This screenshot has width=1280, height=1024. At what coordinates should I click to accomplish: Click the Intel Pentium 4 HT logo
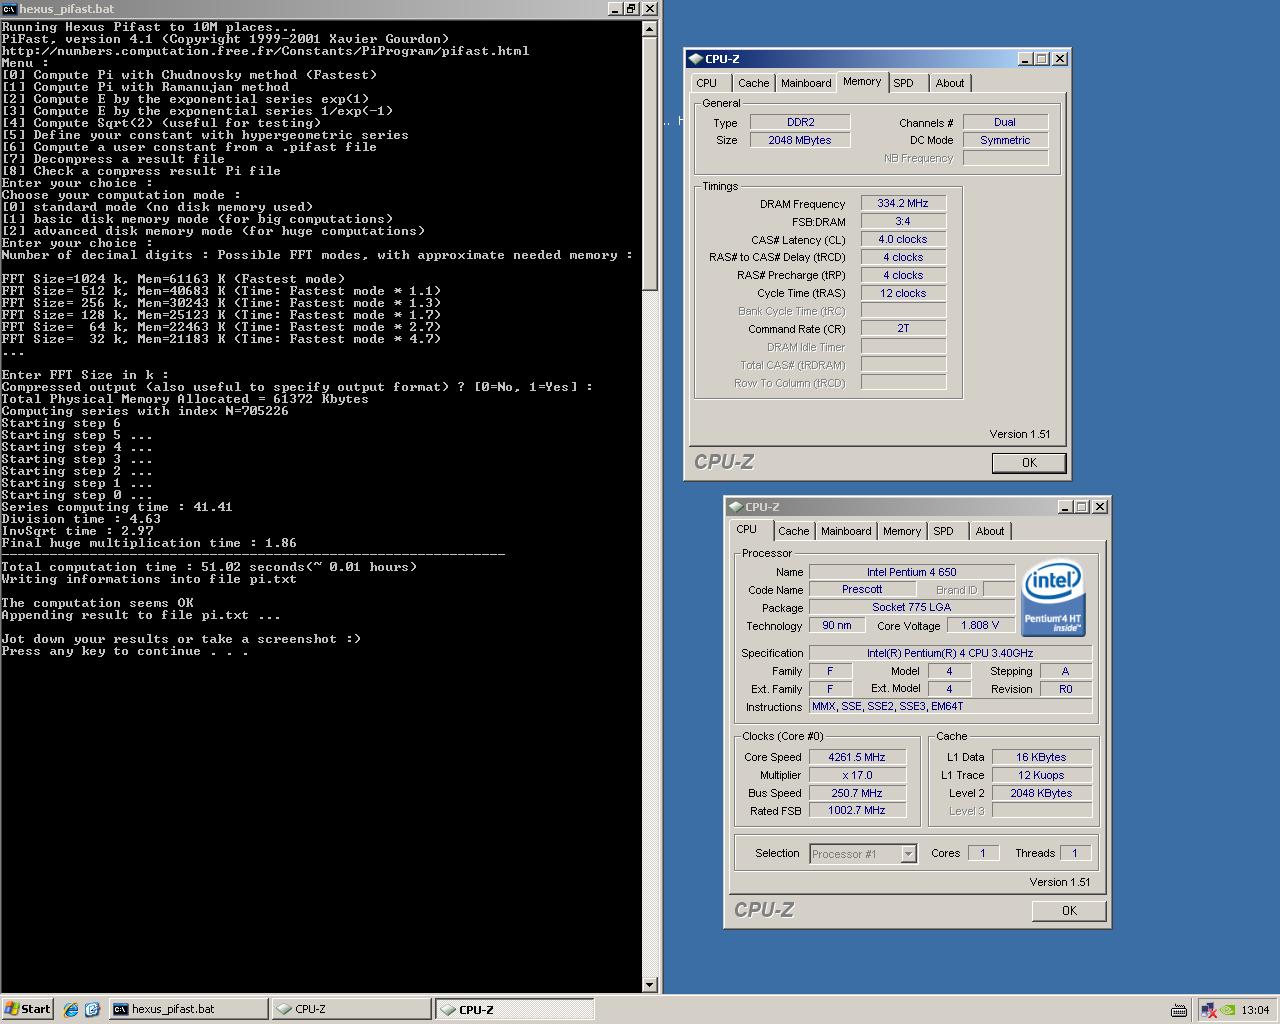pyautogui.click(x=1053, y=598)
